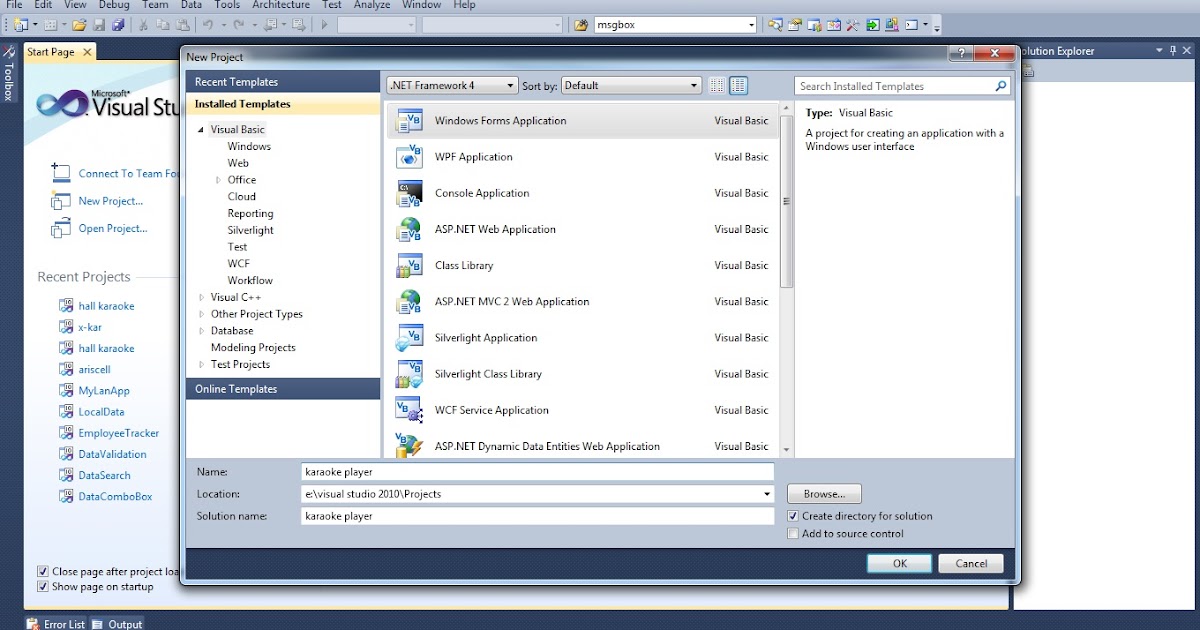Open the .NET Framework 4 dropdown
The image size is (1200, 630).
[x=452, y=86]
